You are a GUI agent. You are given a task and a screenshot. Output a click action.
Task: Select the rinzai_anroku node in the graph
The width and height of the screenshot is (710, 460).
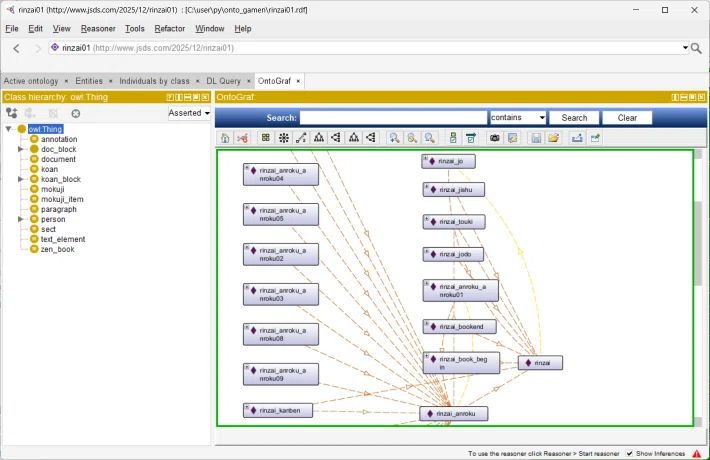pos(454,414)
